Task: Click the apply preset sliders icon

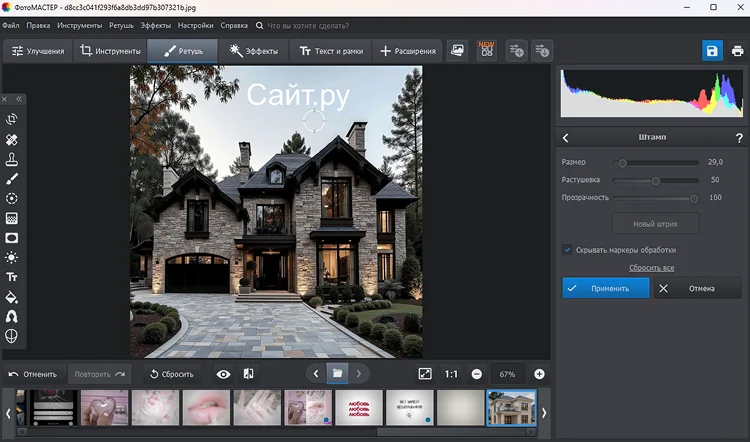Action: tap(542, 51)
